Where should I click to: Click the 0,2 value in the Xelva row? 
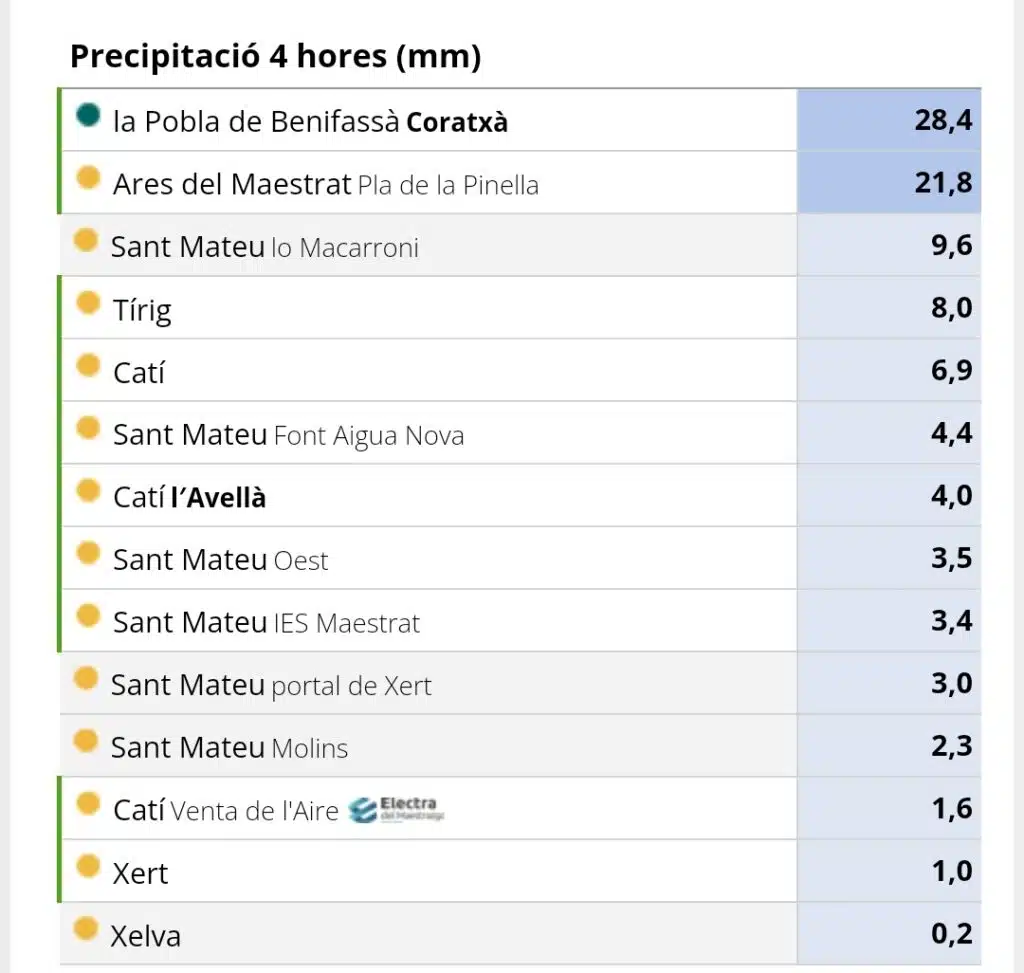click(952, 933)
